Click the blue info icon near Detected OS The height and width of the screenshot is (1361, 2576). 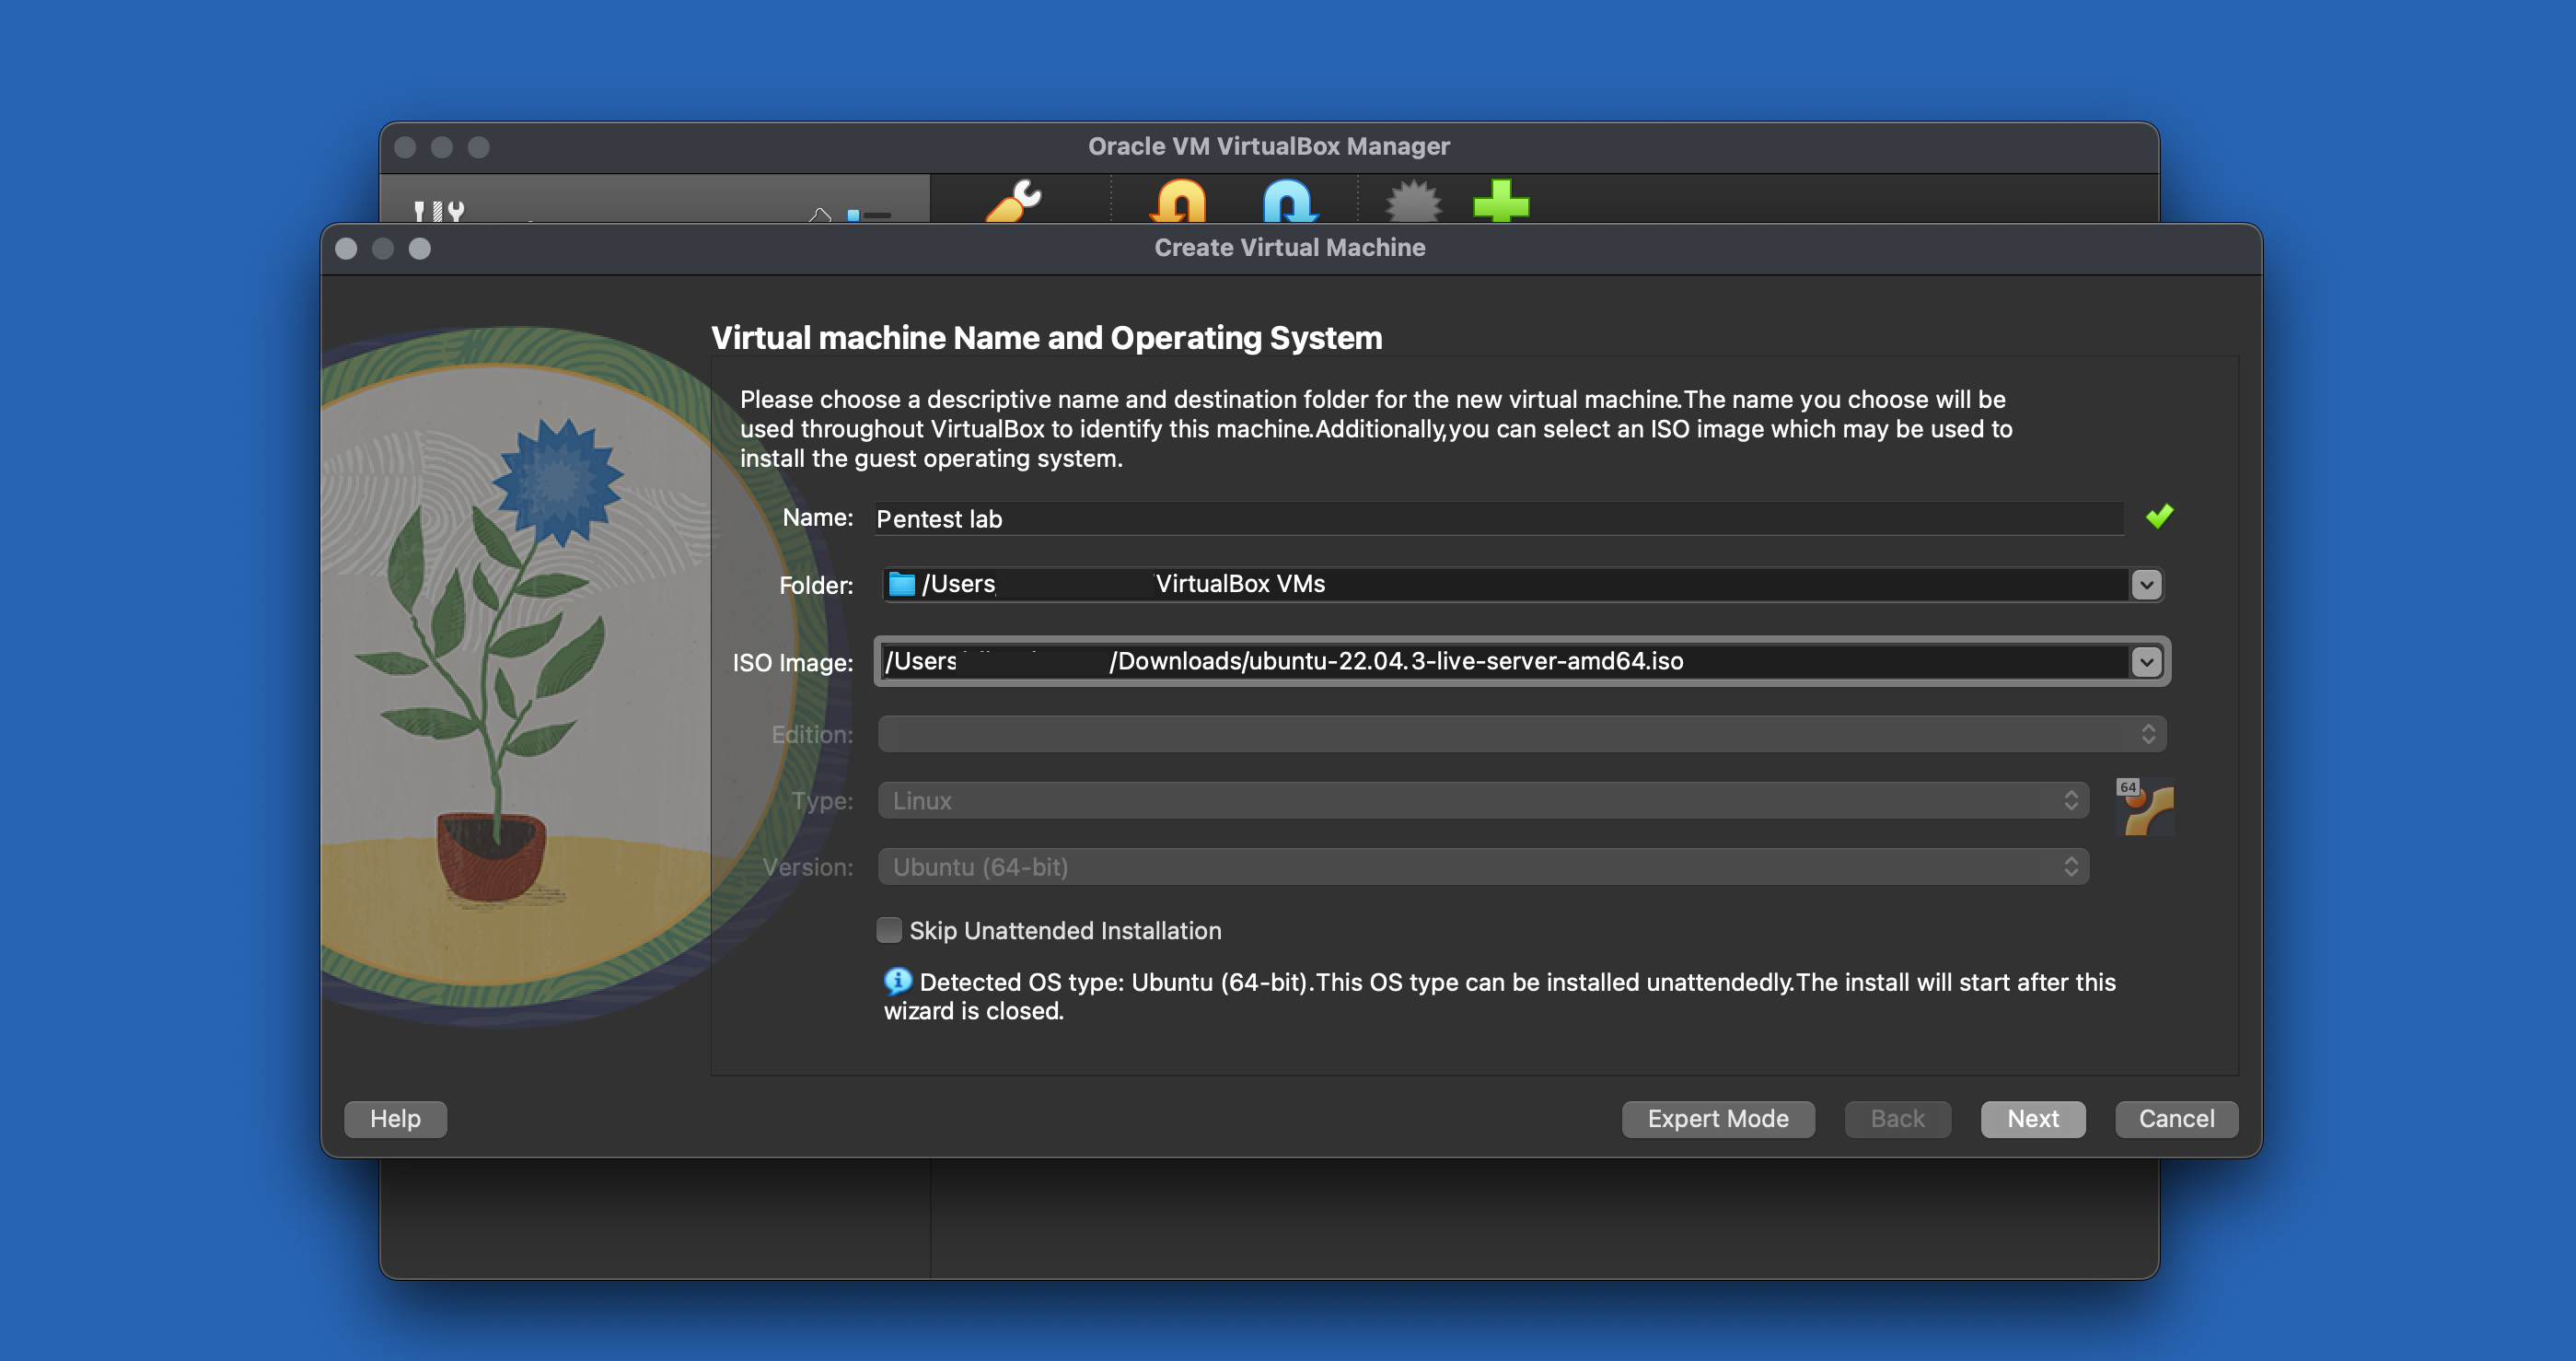(897, 981)
